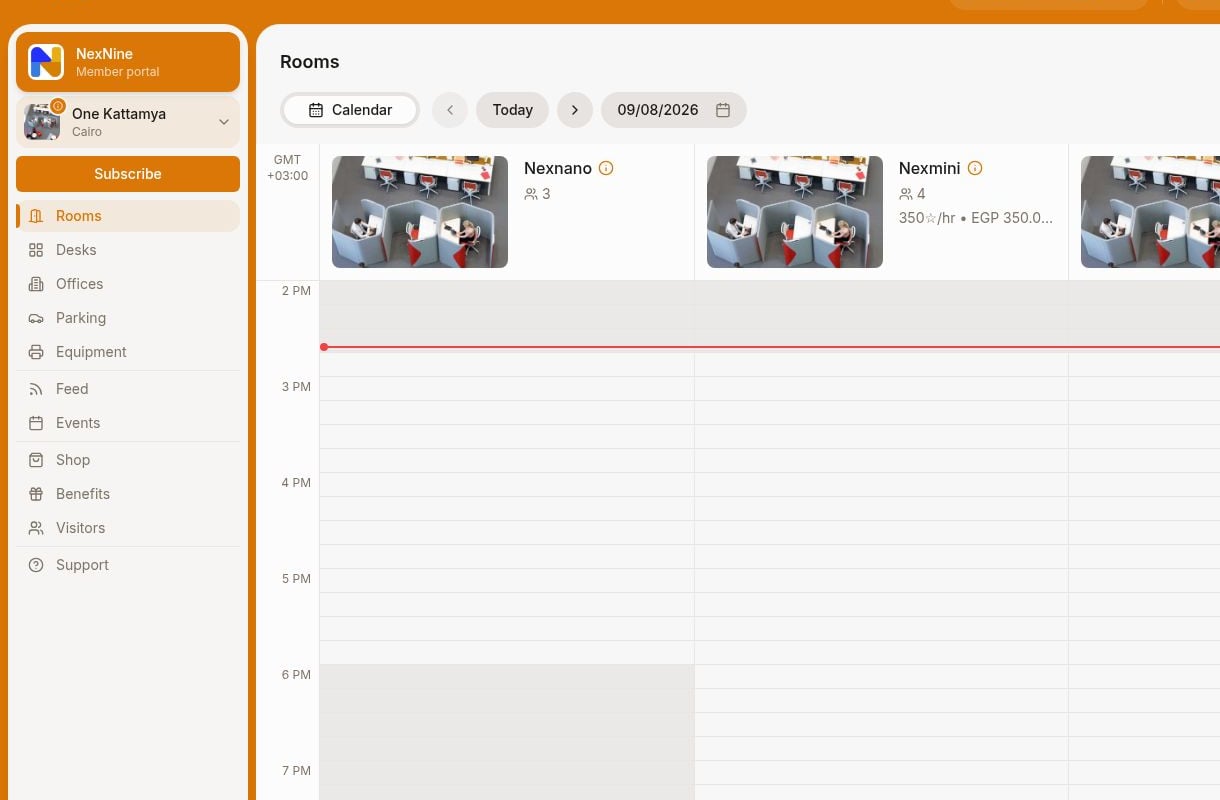This screenshot has height=800, width=1220.
Task: Click the Nexnano room name
Action: click(x=558, y=168)
